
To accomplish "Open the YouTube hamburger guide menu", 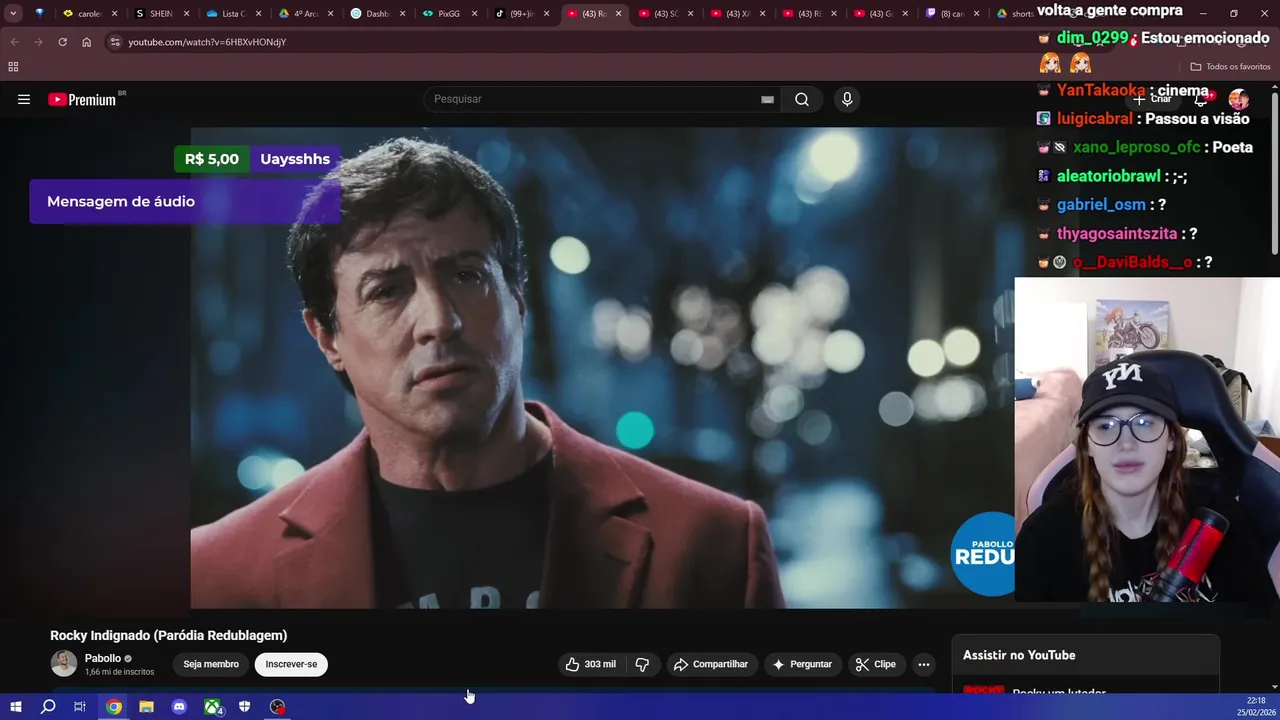I will click(x=24, y=99).
